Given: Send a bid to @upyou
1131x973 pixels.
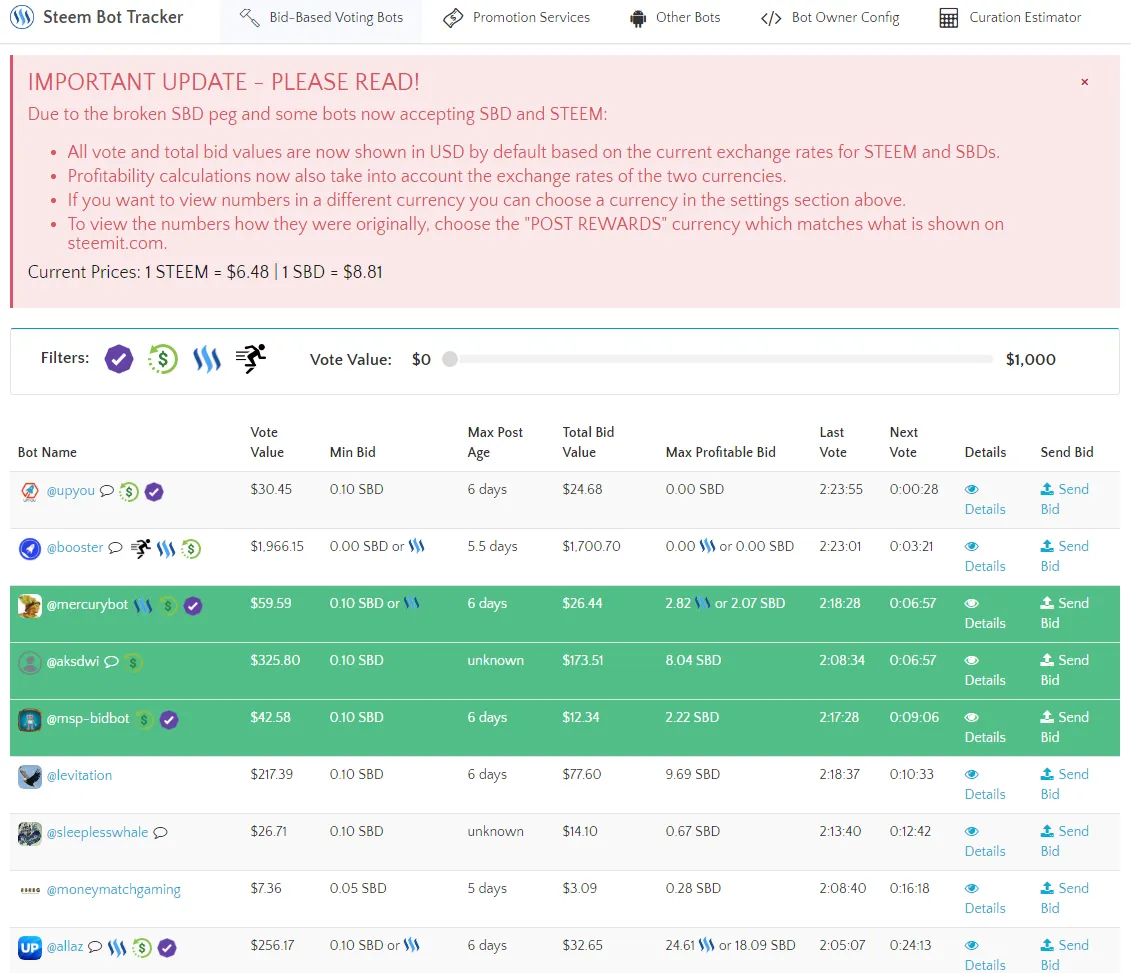Looking at the screenshot, I should coord(1064,499).
